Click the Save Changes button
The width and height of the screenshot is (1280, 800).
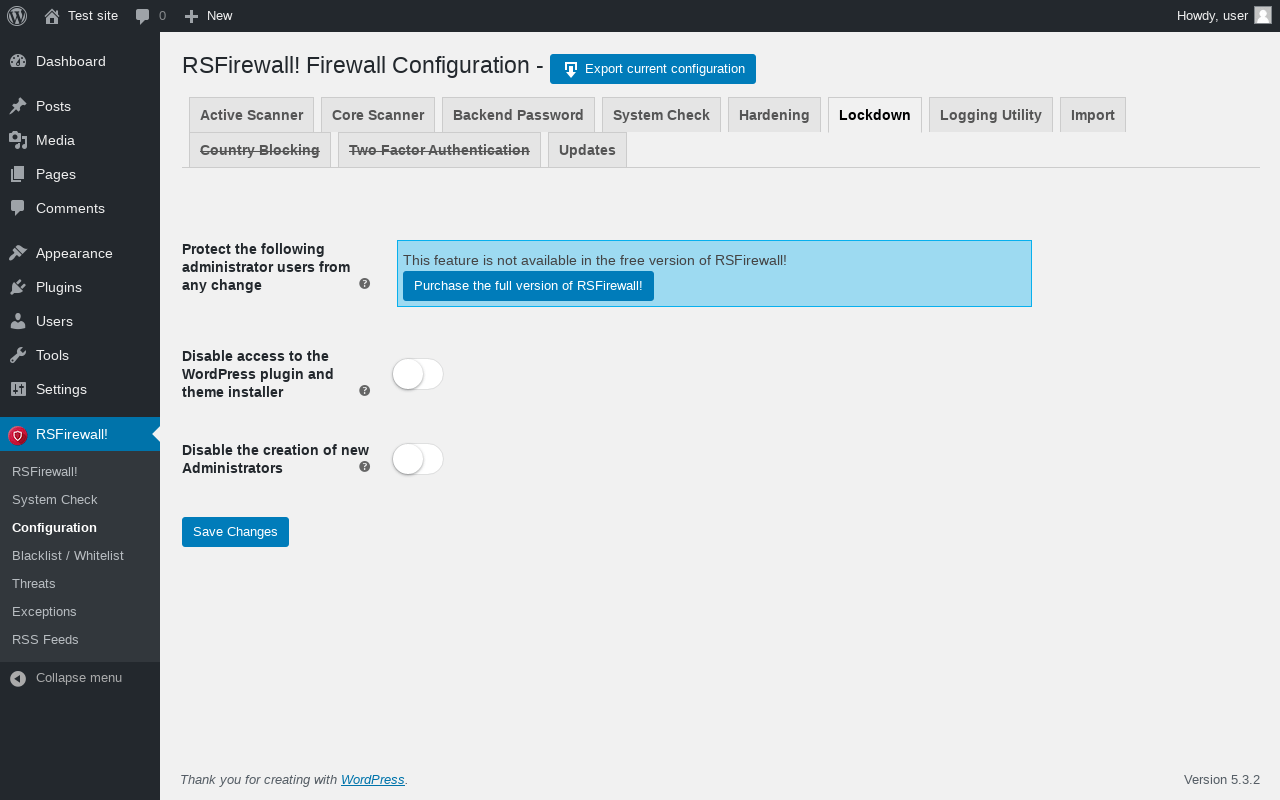coord(235,532)
